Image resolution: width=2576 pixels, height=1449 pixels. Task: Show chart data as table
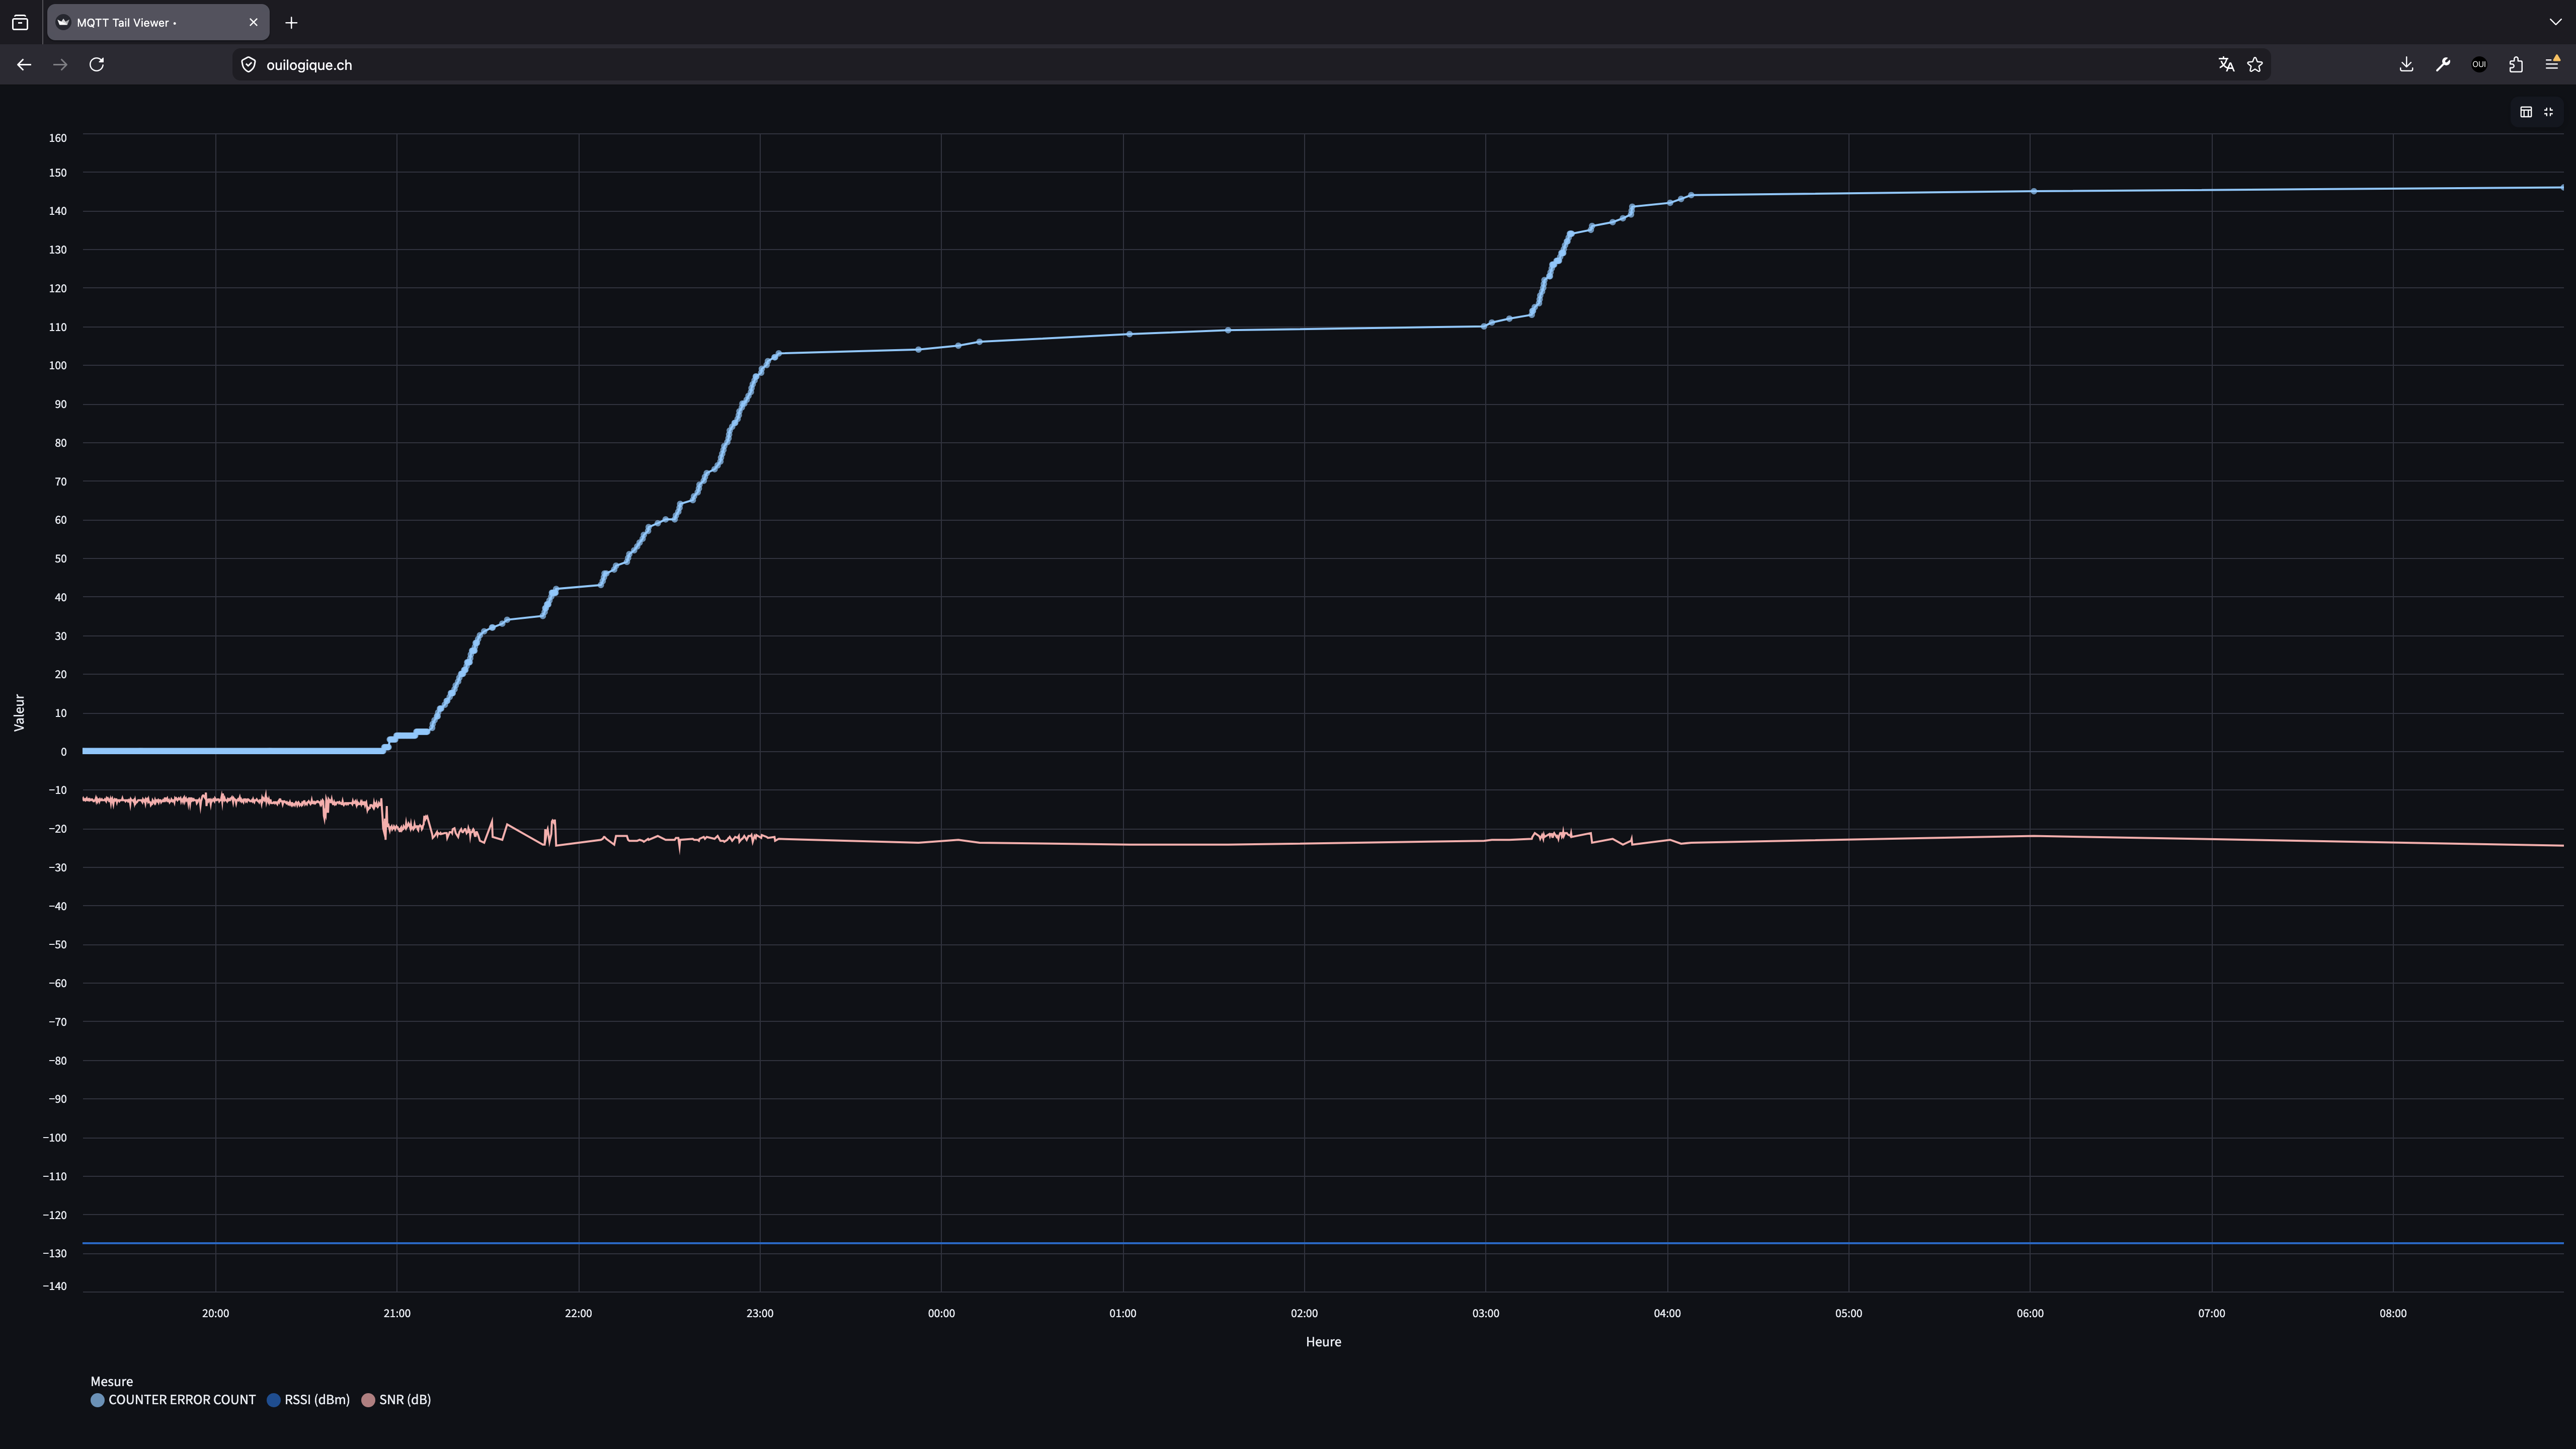2525,112
